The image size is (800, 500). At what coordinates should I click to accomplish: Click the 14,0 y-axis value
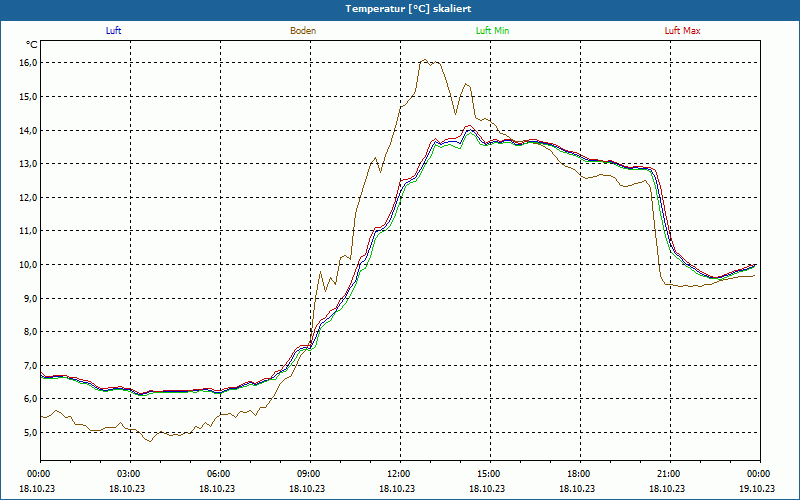click(28, 130)
